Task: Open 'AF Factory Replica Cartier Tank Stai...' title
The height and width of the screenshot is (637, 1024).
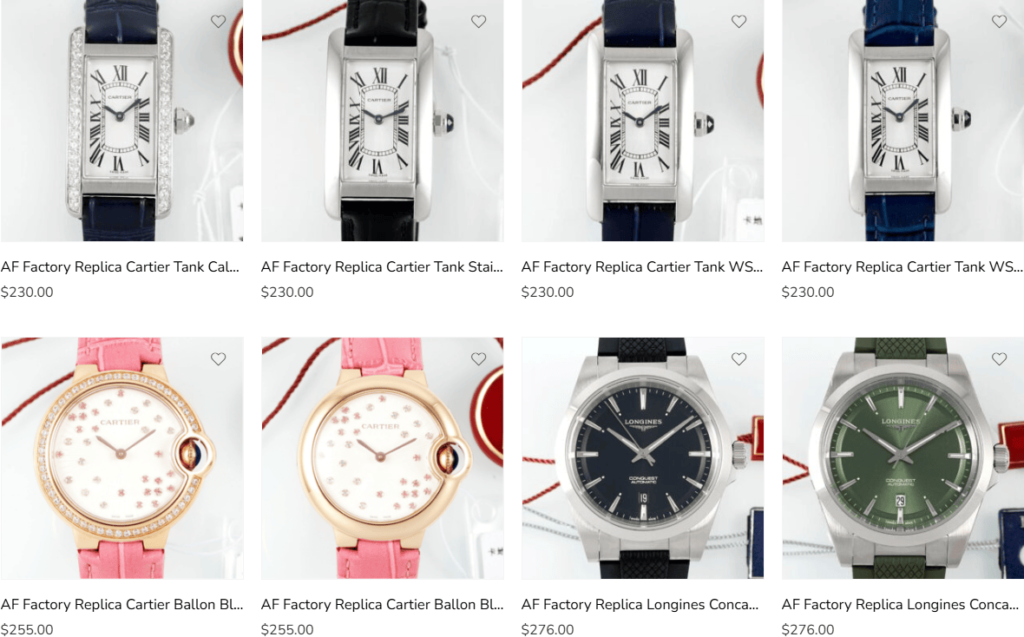Action: [x=382, y=267]
